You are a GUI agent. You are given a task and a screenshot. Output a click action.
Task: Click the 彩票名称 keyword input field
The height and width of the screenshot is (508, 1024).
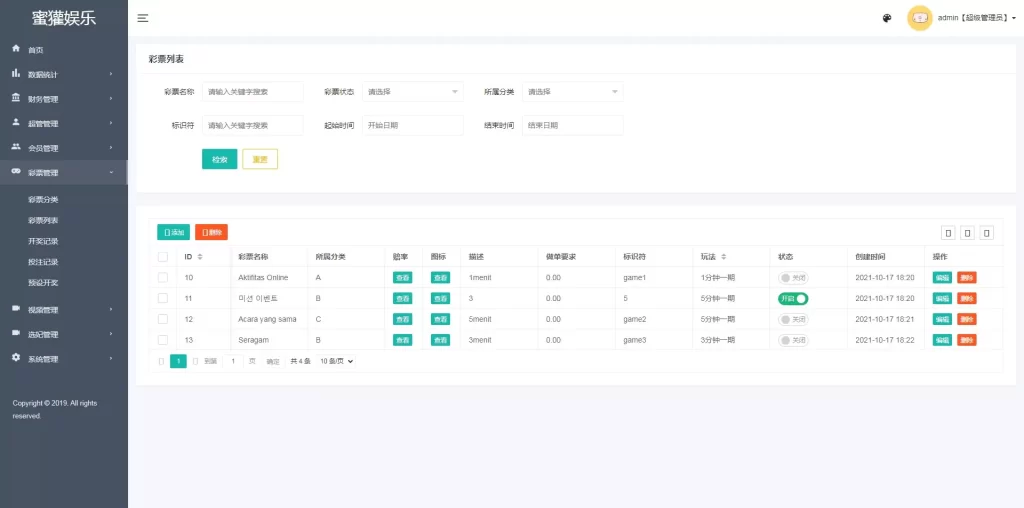(253, 92)
